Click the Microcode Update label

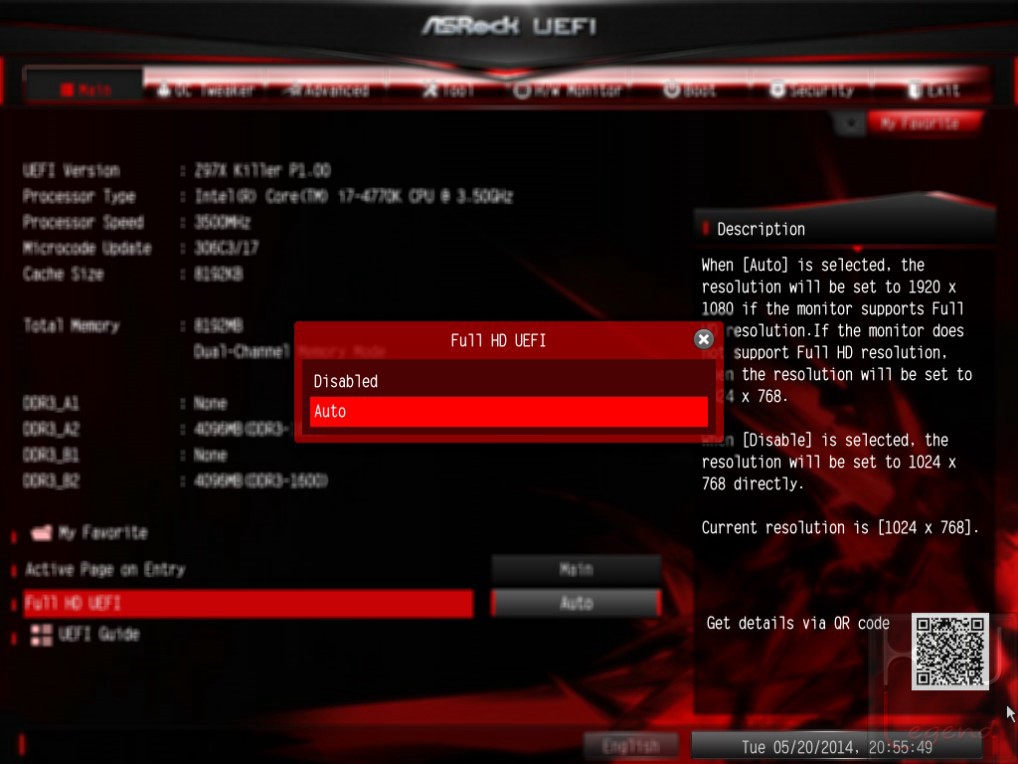pos(87,248)
